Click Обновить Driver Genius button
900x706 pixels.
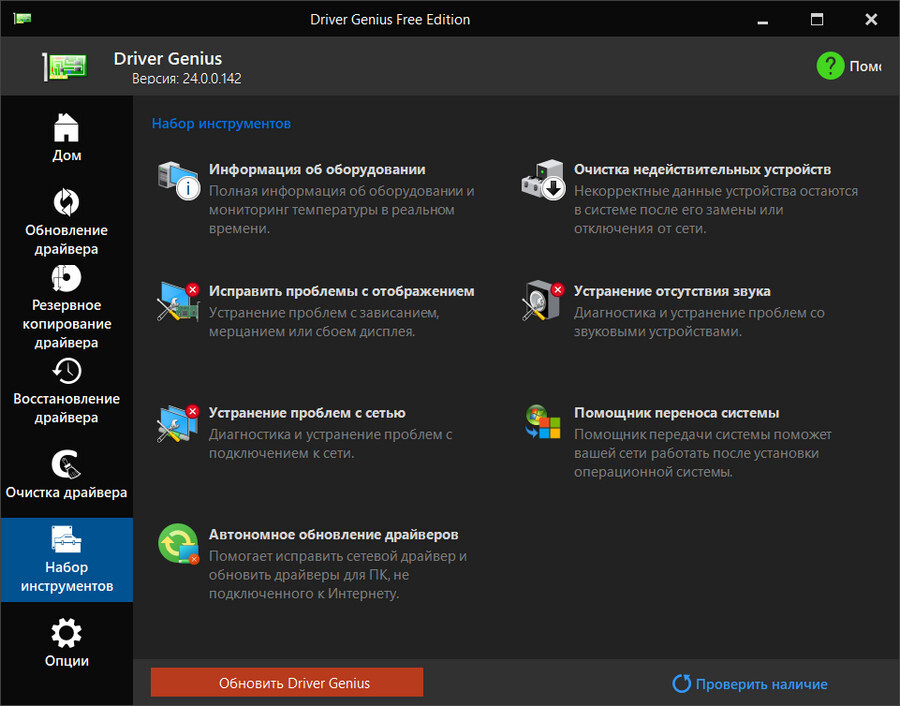click(x=287, y=682)
